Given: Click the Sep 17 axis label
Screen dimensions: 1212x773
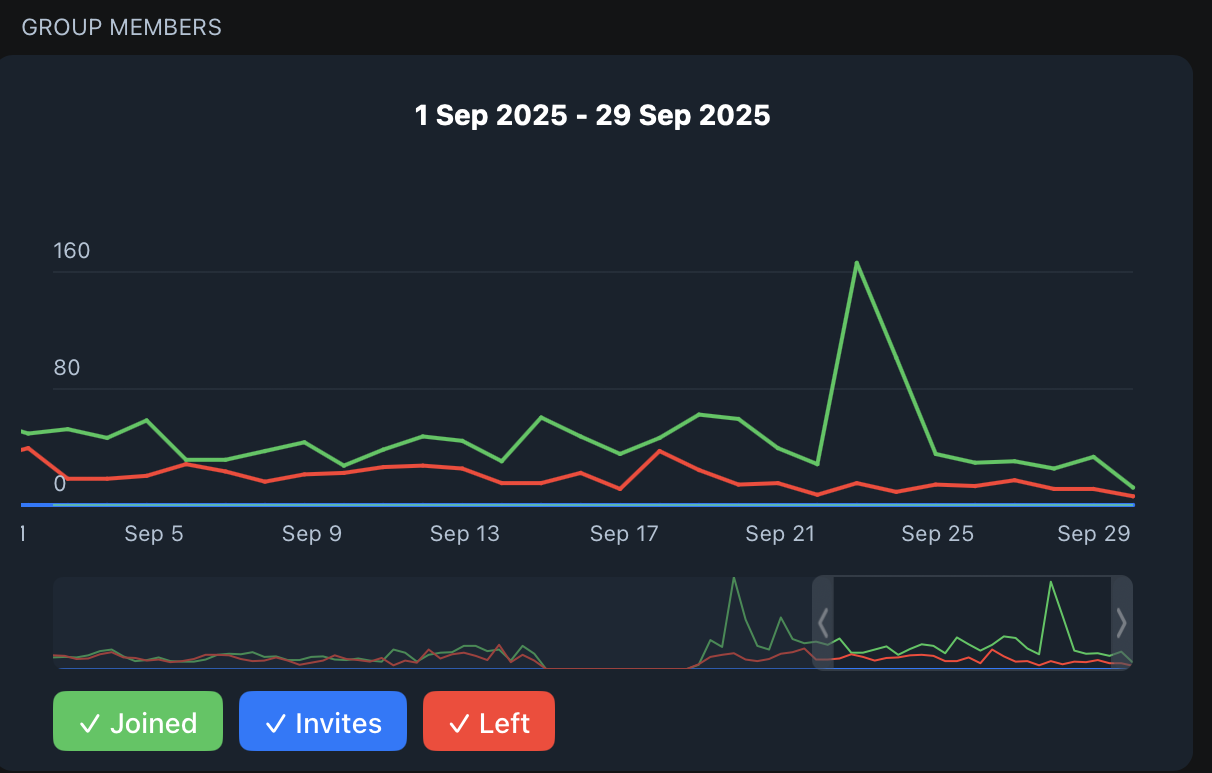Looking at the screenshot, I should click(624, 534).
